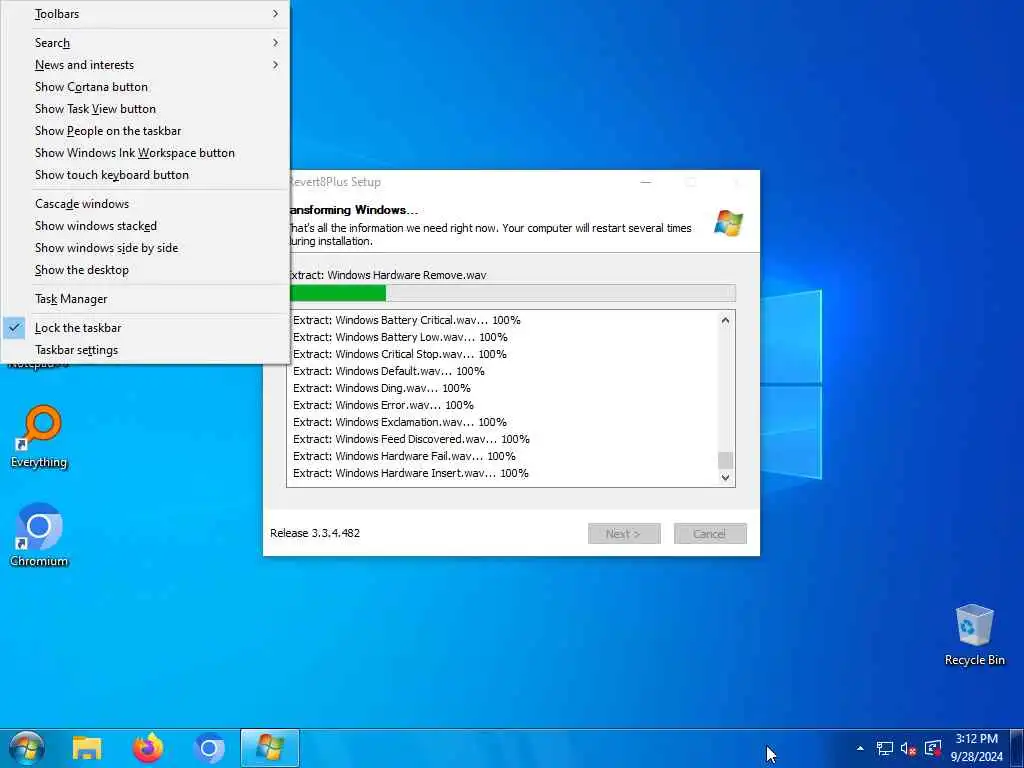
Task: Click the Windows flag logo in the setup header
Action: pyautogui.click(x=728, y=223)
